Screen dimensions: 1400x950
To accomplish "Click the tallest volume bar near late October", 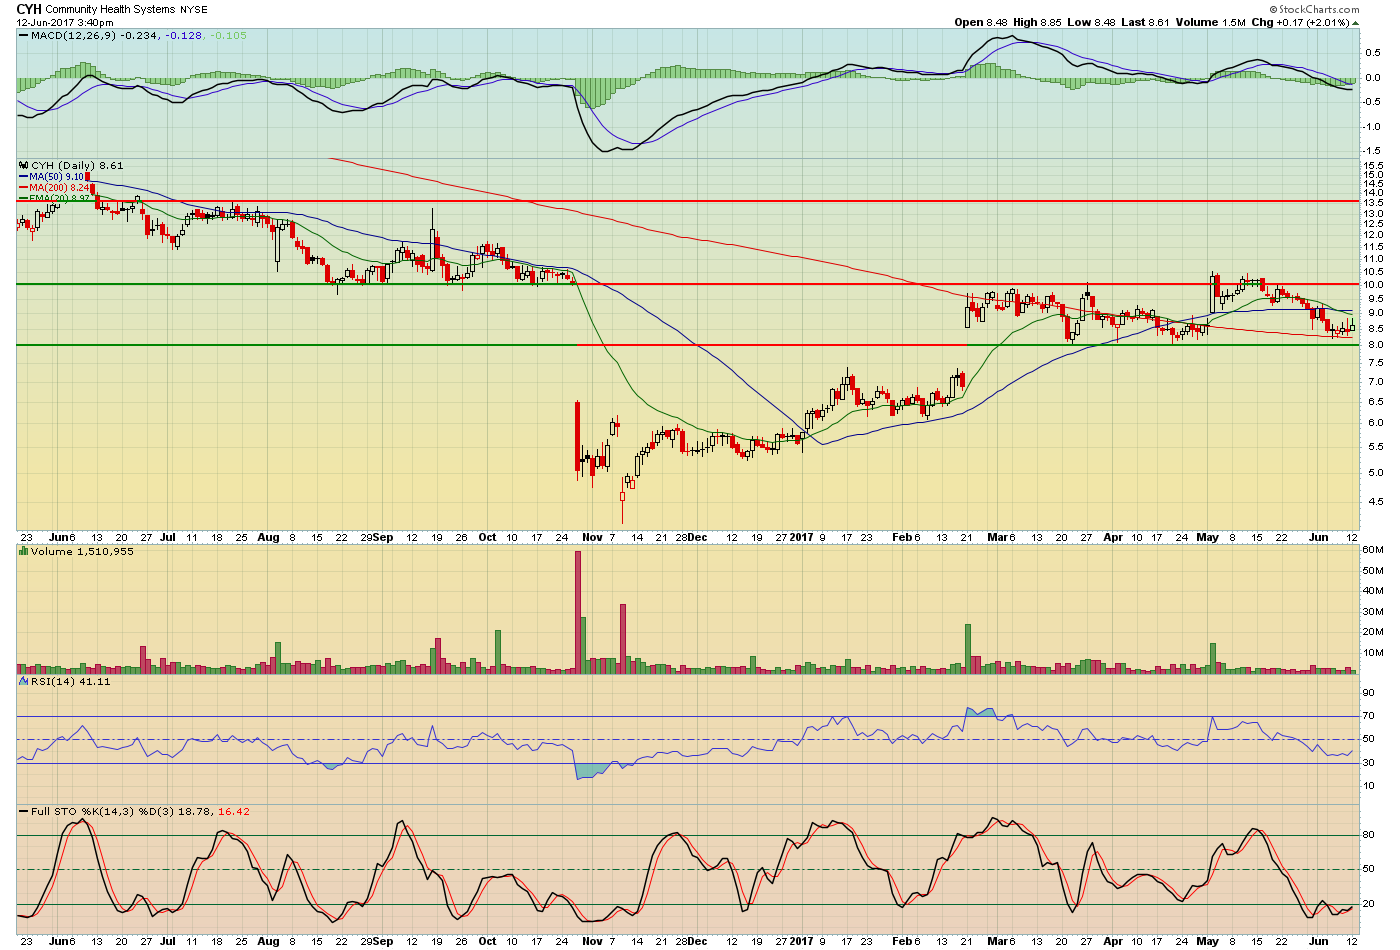I will click(x=578, y=611).
